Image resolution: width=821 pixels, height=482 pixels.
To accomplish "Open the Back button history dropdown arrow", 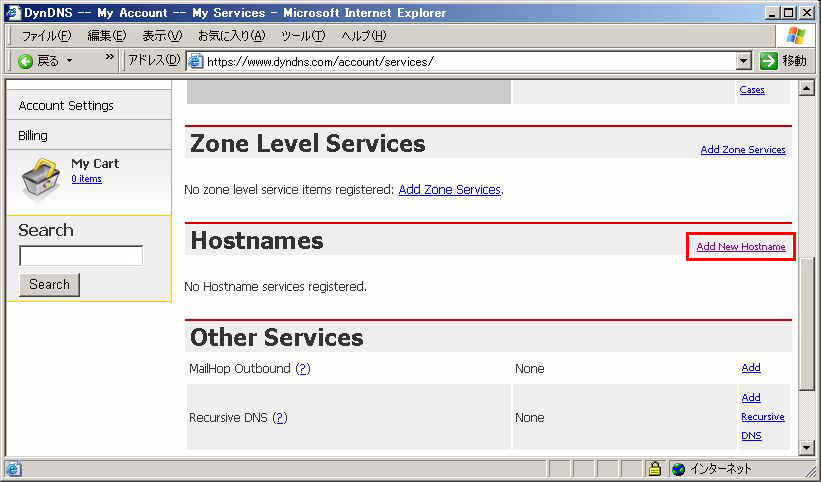I will tap(69, 61).
